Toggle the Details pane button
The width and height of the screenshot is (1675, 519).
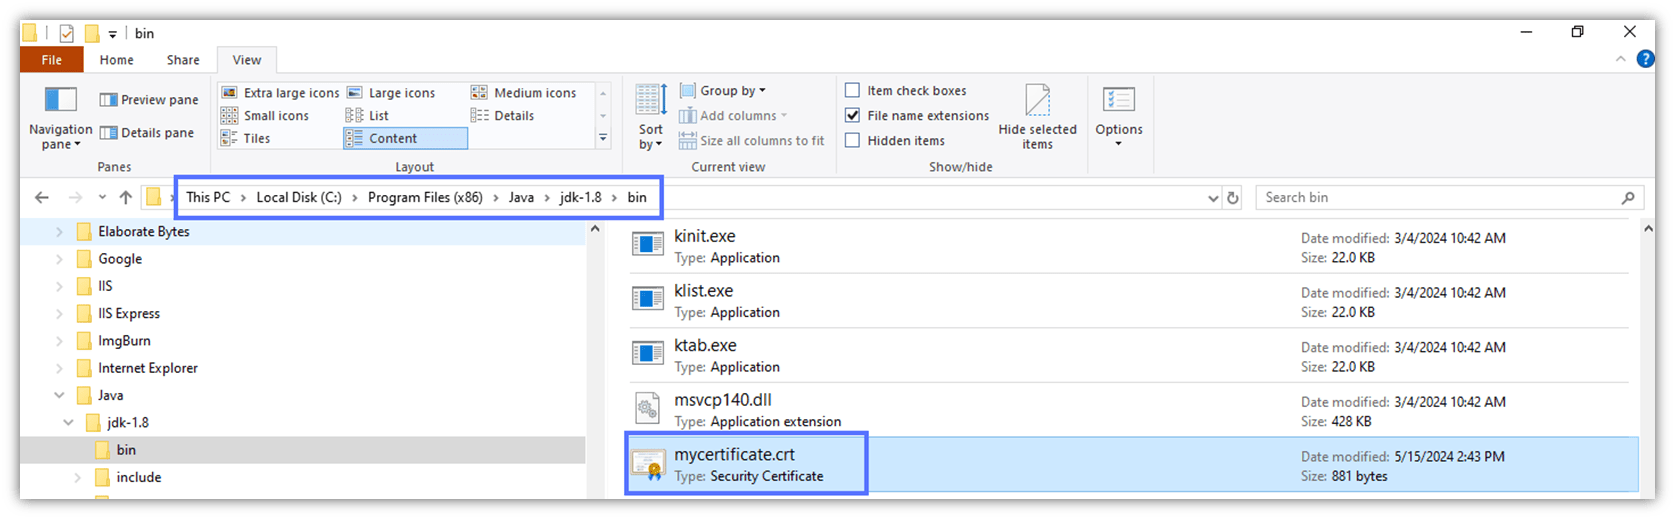[147, 132]
